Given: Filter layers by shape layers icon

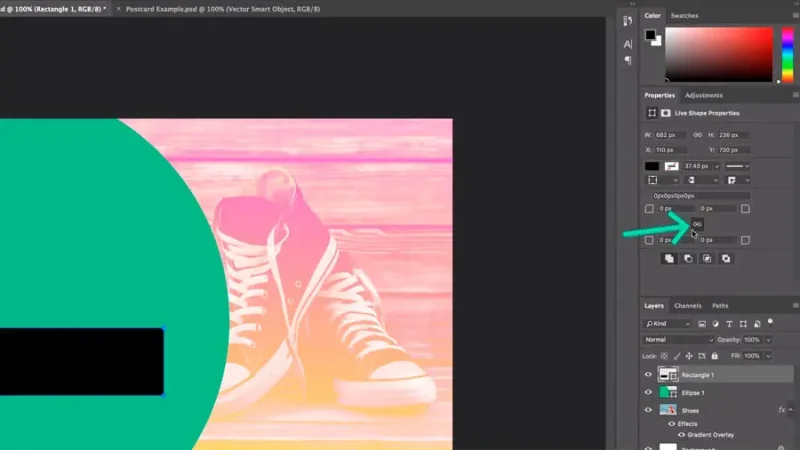Looking at the screenshot, I should point(743,324).
